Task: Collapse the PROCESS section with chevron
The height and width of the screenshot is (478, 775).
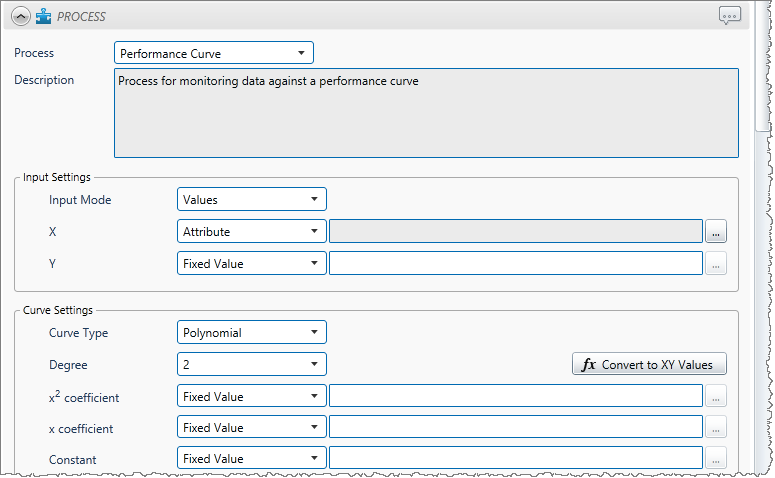Action: [21, 16]
